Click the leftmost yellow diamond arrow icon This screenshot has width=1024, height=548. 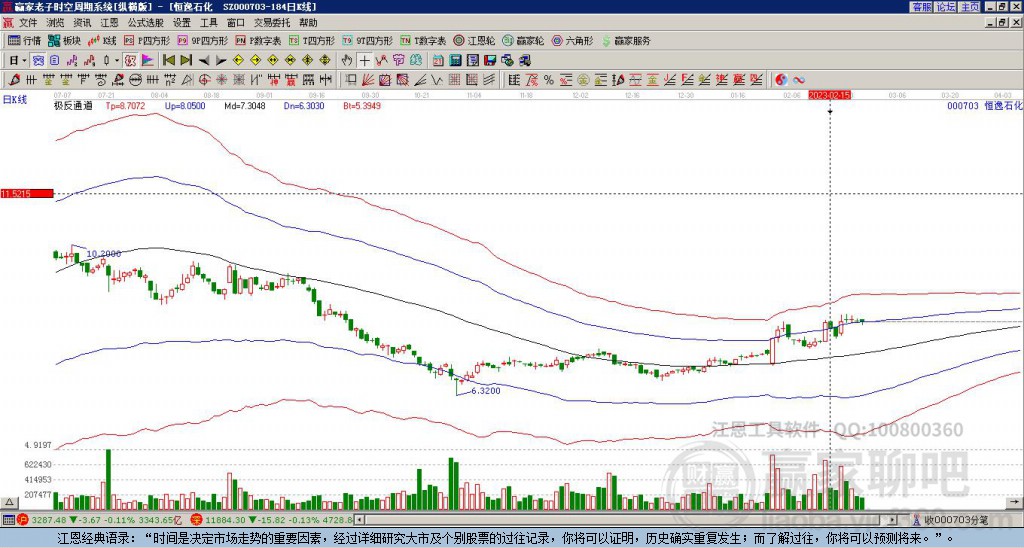click(238, 60)
